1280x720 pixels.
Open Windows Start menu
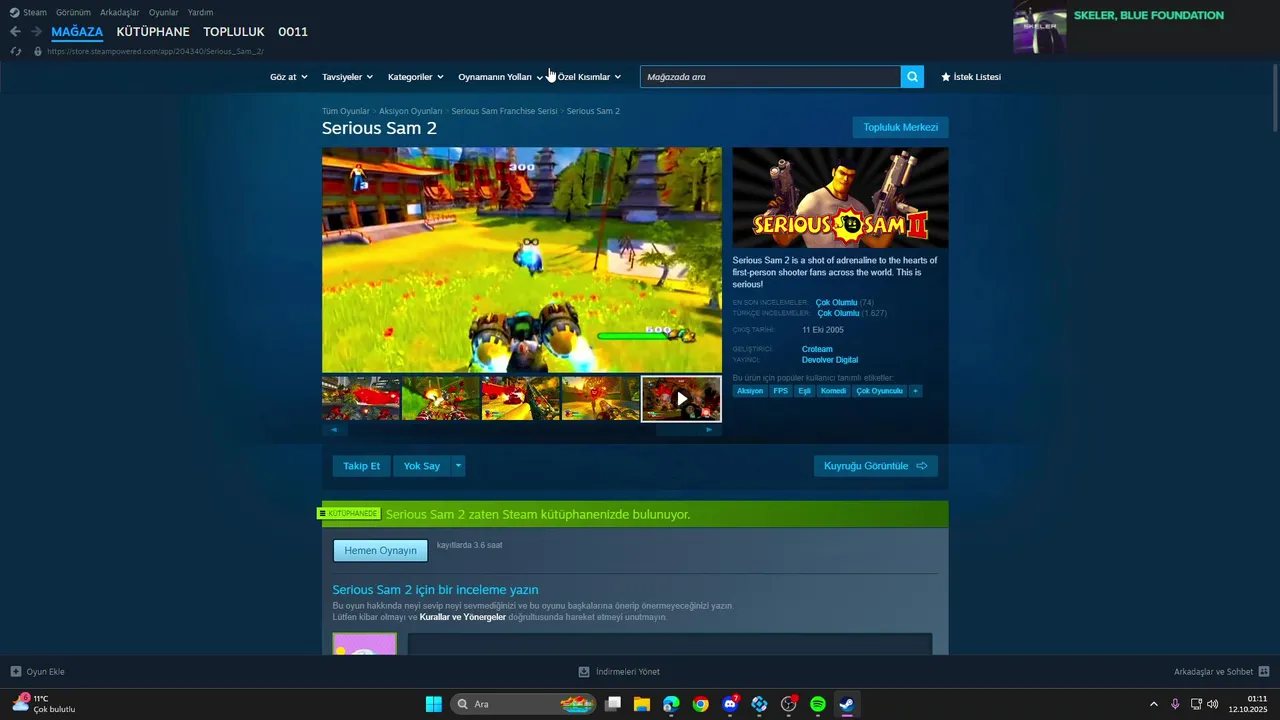pos(433,704)
